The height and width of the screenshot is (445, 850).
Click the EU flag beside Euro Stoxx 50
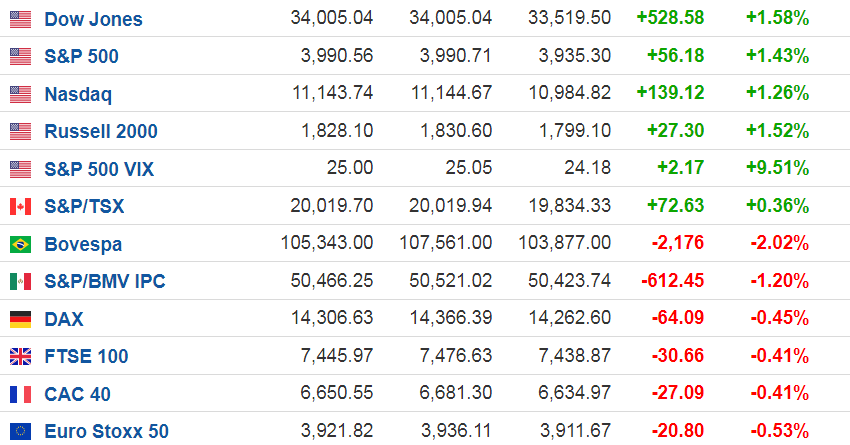pyautogui.click(x=20, y=432)
